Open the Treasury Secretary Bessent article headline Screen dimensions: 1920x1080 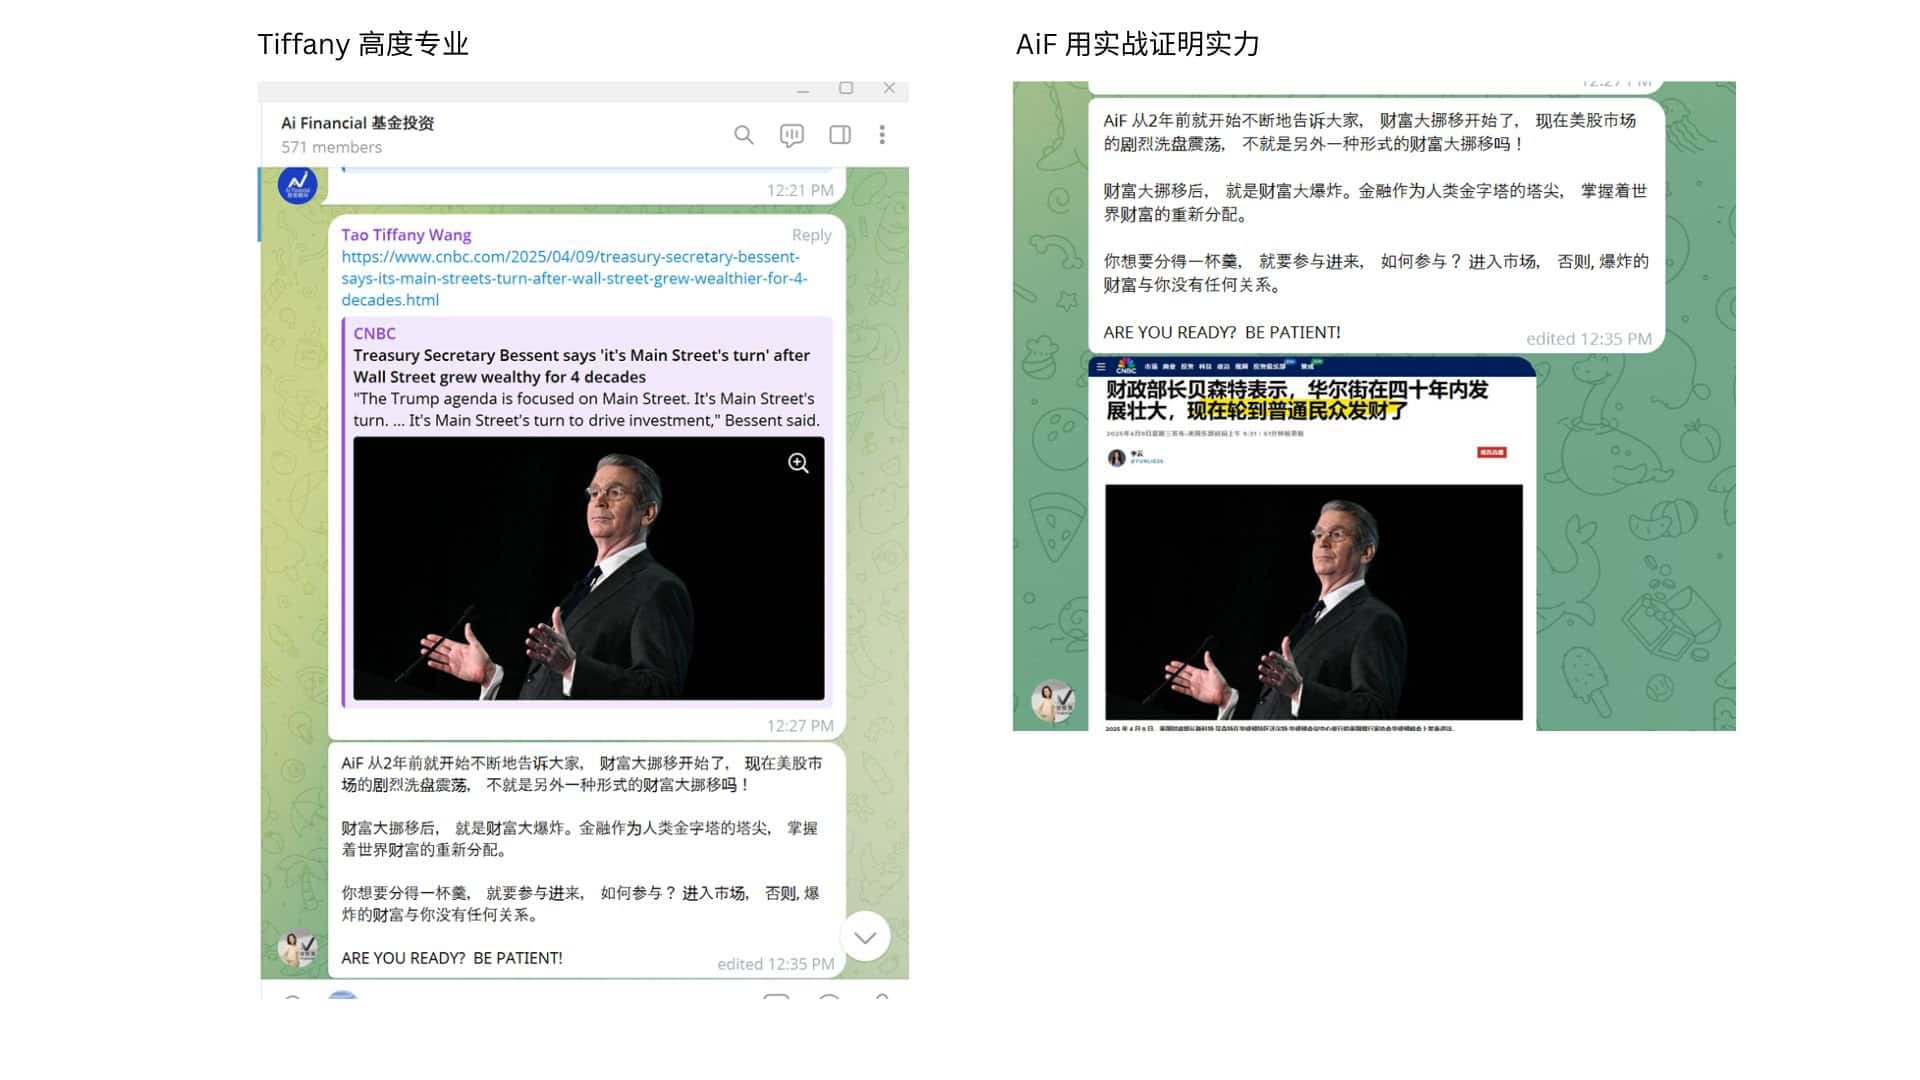pos(581,366)
